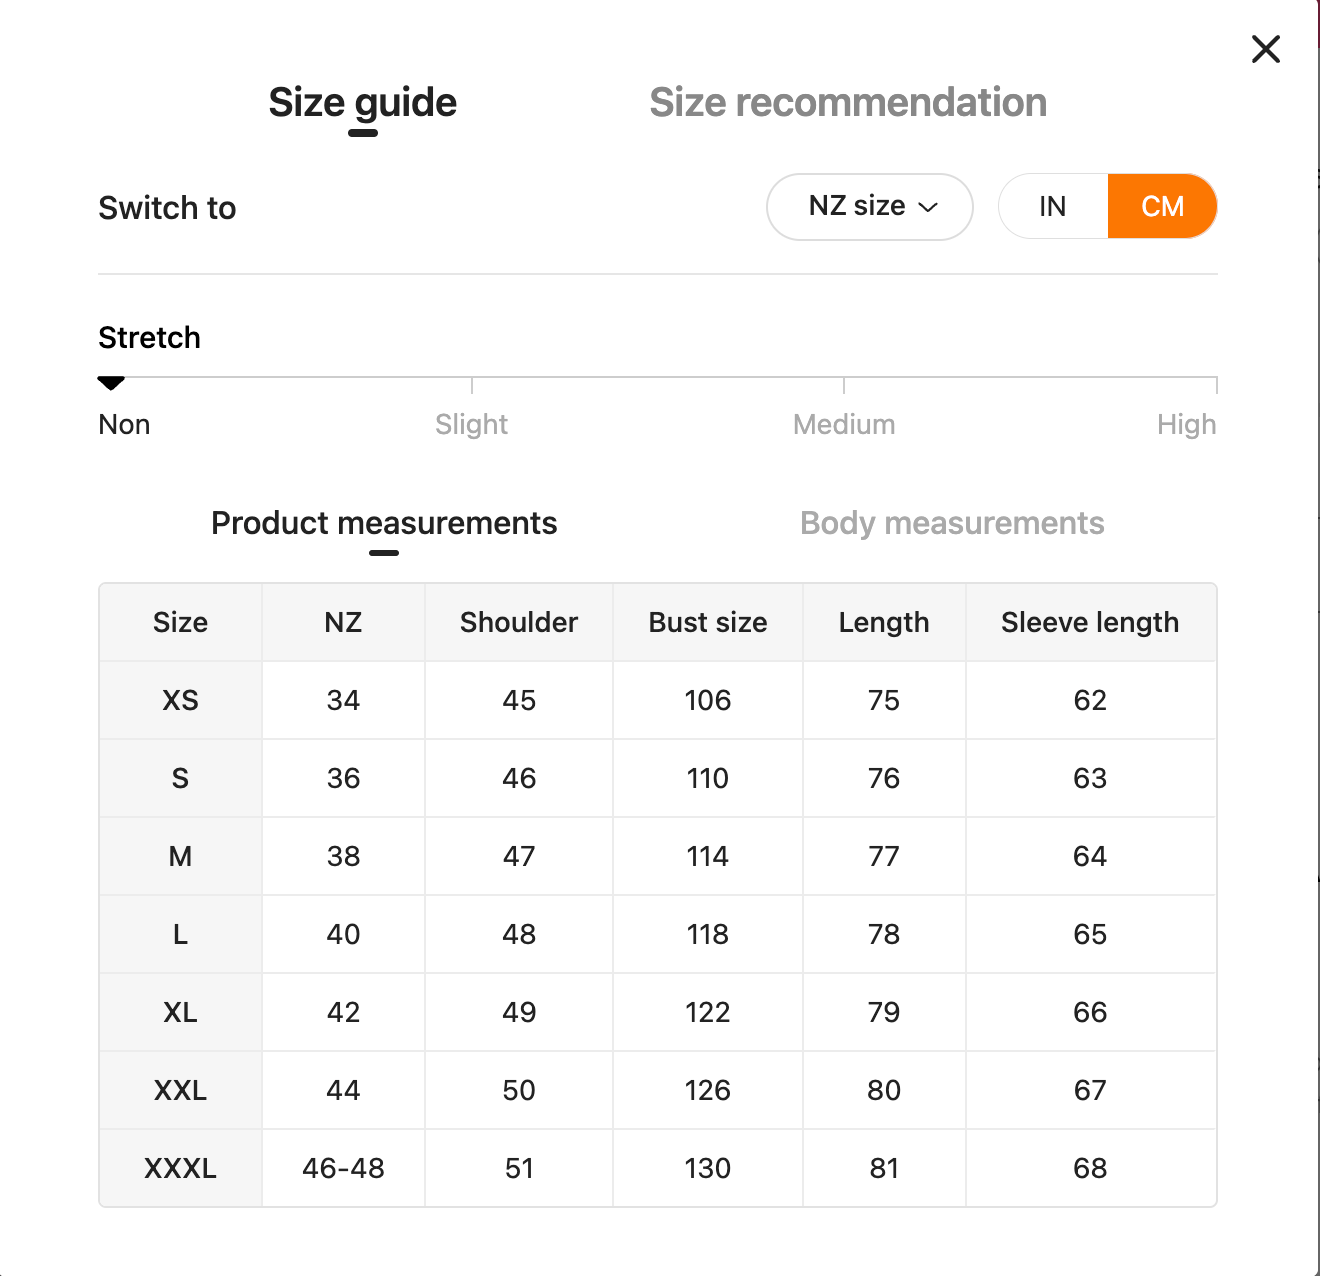Open the NZ size dropdown
The width and height of the screenshot is (1320, 1276).
pos(869,207)
